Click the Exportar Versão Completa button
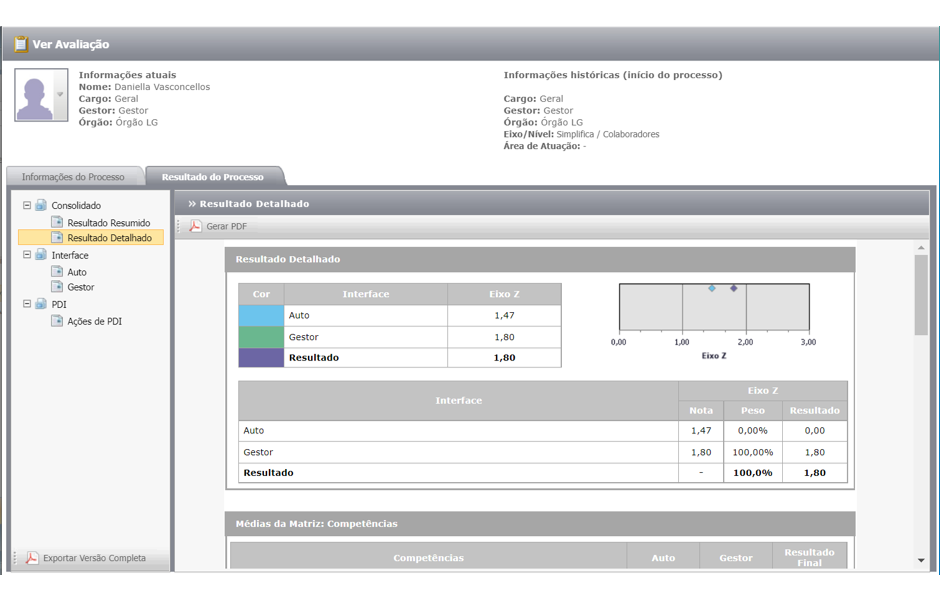The image size is (940, 600). [x=94, y=558]
